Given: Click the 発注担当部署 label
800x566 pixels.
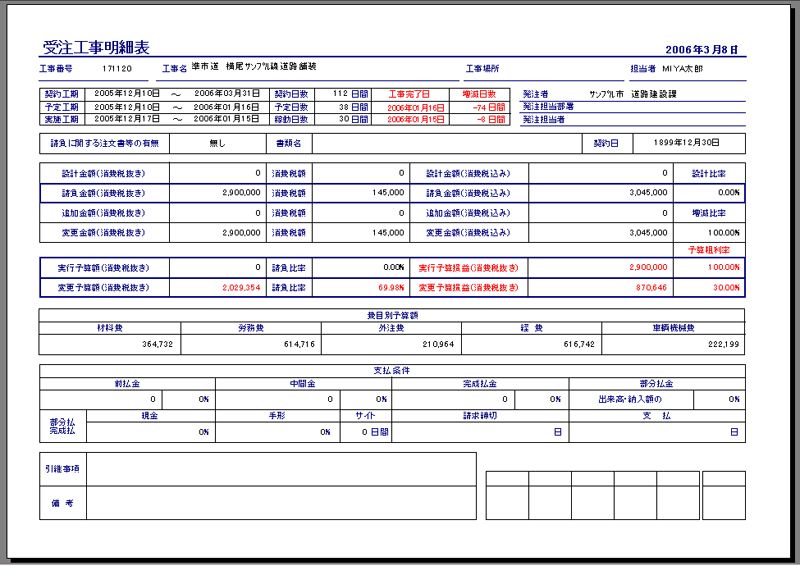Looking at the screenshot, I should (x=548, y=107).
